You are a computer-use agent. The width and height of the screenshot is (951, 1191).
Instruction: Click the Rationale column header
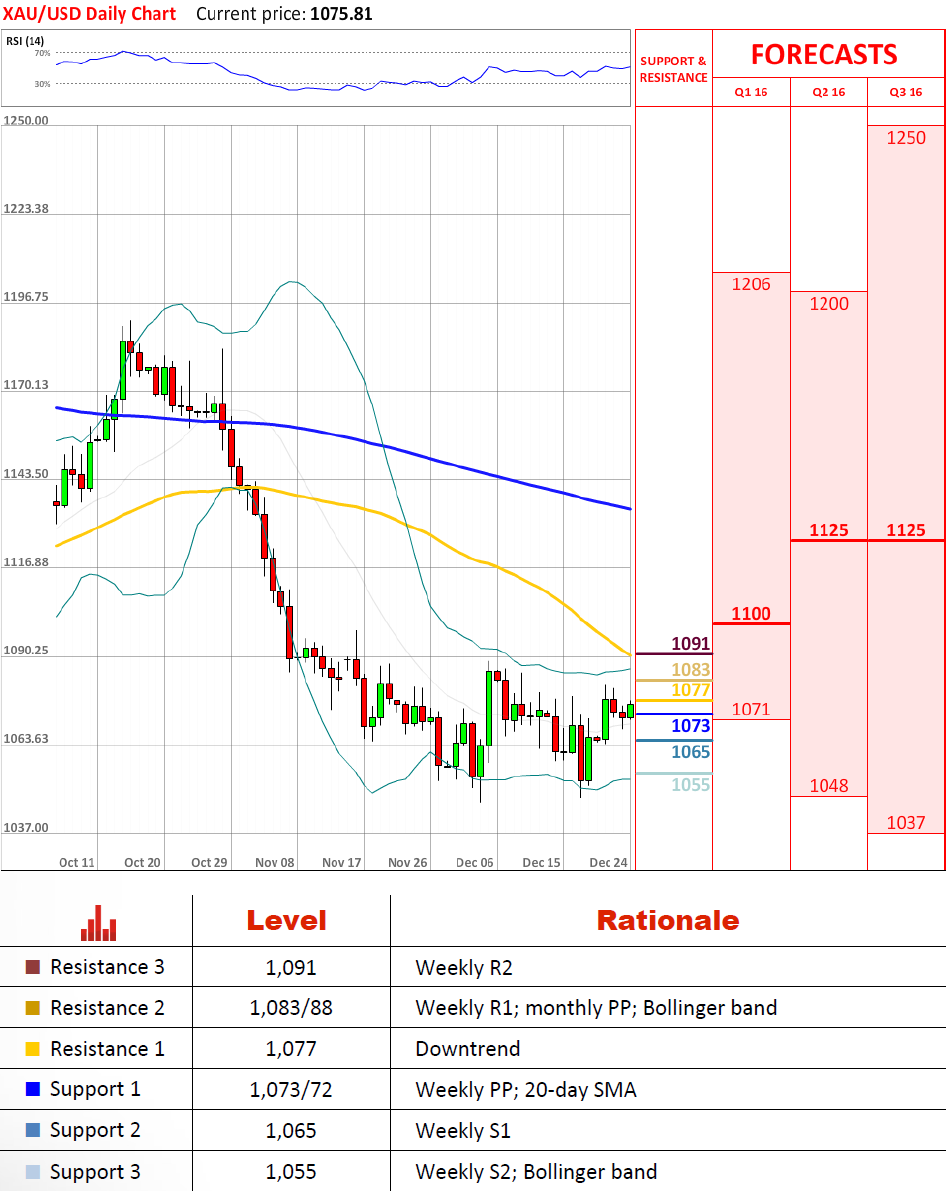tap(668, 921)
